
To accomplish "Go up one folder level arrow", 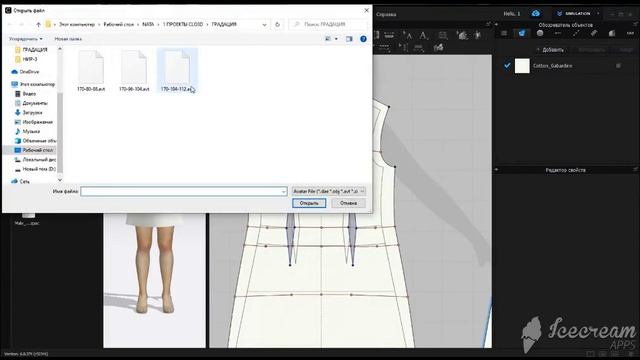I will [38, 24].
